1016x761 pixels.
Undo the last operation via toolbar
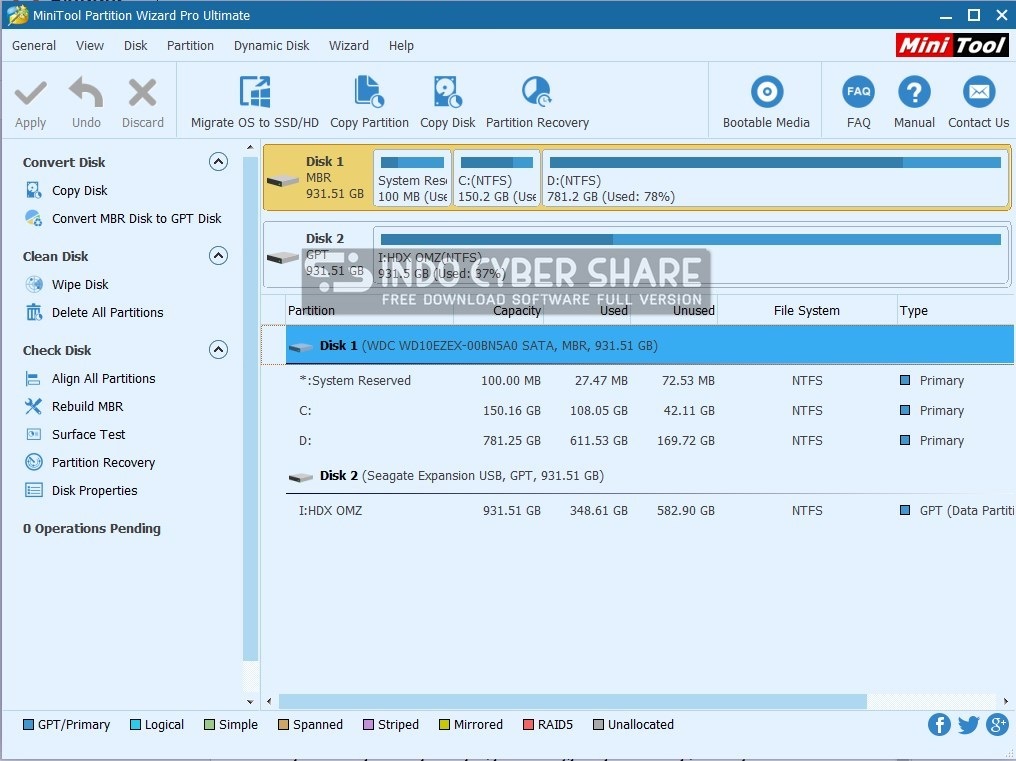86,104
